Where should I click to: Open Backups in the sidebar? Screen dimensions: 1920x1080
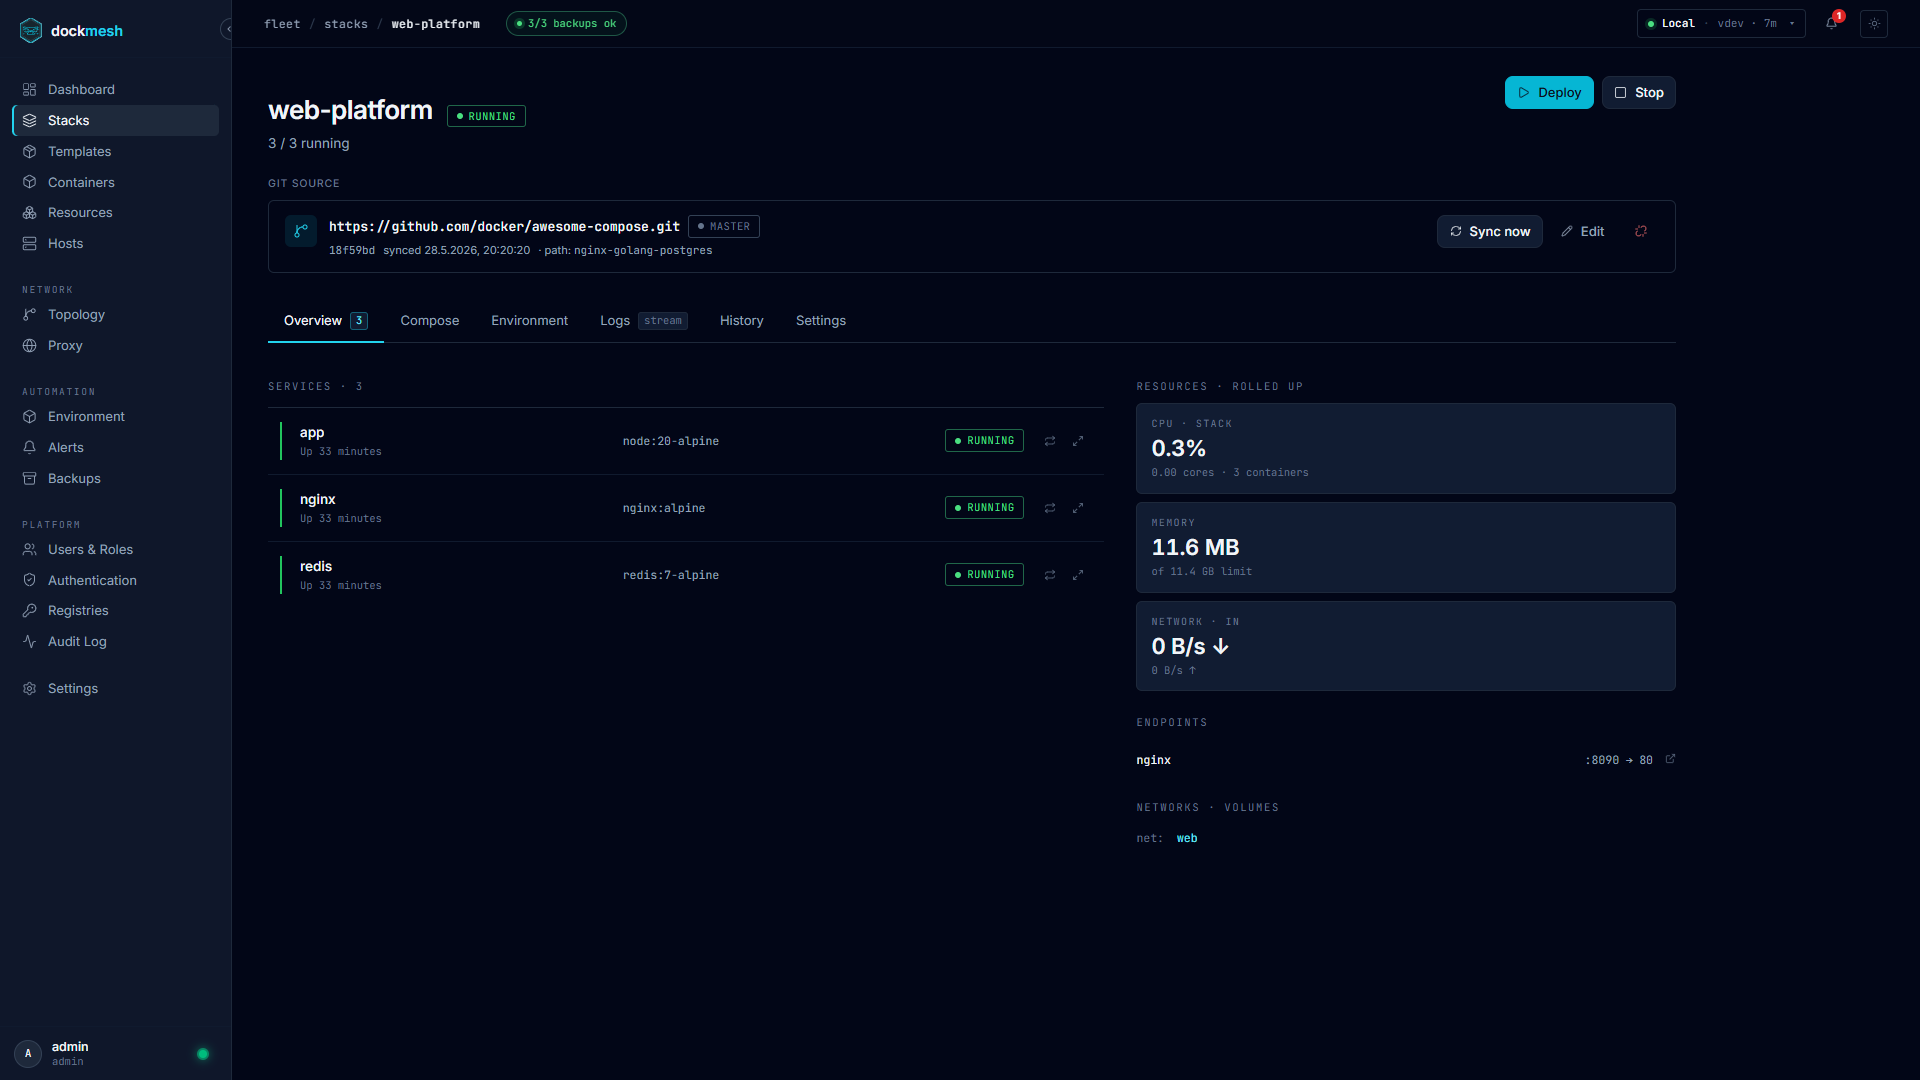(115, 478)
